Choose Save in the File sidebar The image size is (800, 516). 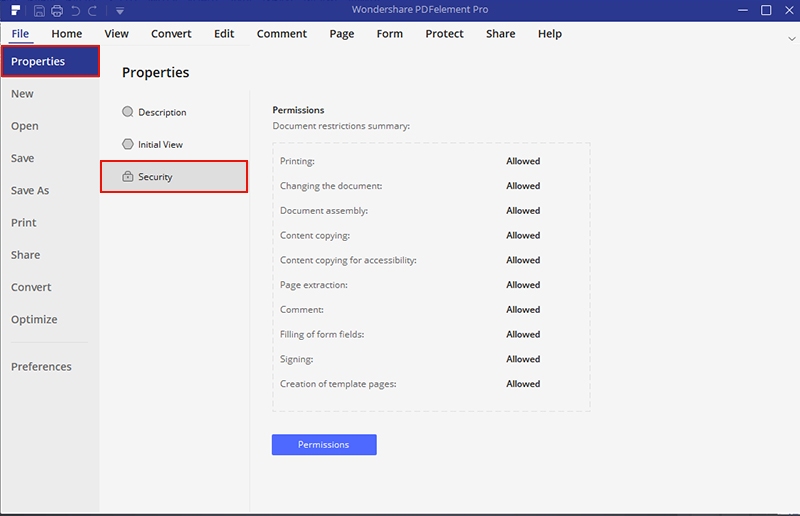(22, 158)
